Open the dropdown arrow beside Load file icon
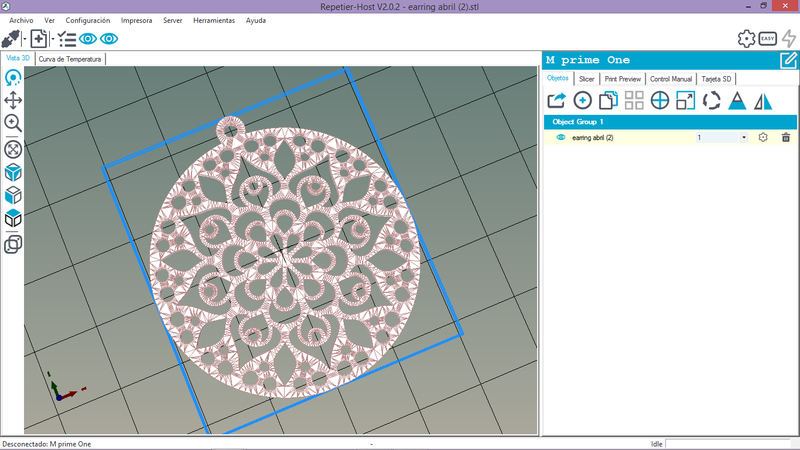This screenshot has height=450, width=800. coord(52,39)
